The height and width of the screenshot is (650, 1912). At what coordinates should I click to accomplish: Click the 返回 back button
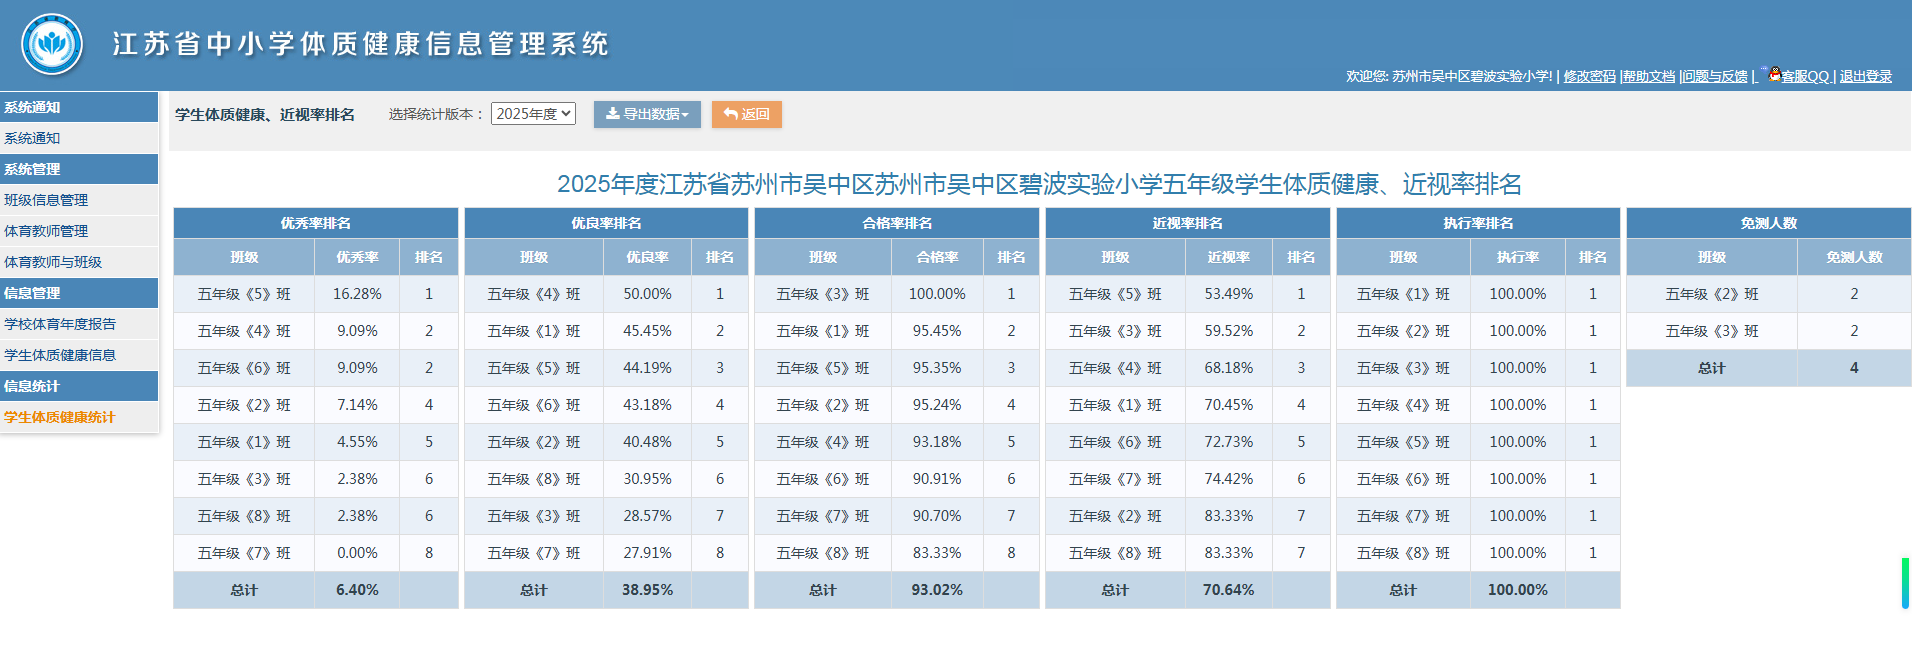click(746, 114)
